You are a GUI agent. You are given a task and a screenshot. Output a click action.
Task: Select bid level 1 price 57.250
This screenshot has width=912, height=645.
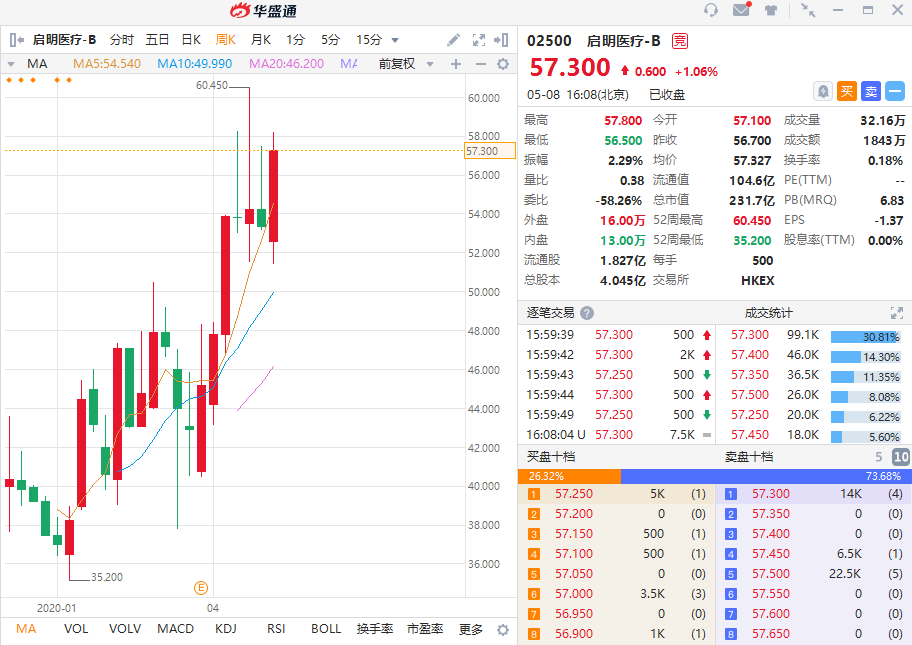coord(573,494)
